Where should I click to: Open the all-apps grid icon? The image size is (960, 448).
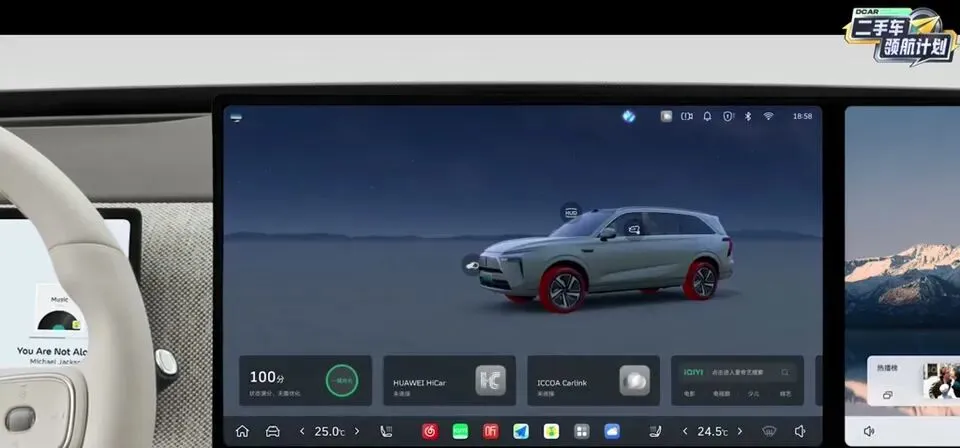pyautogui.click(x=582, y=431)
